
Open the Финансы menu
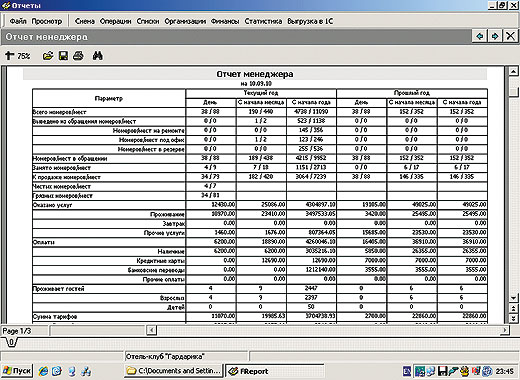(x=225, y=21)
